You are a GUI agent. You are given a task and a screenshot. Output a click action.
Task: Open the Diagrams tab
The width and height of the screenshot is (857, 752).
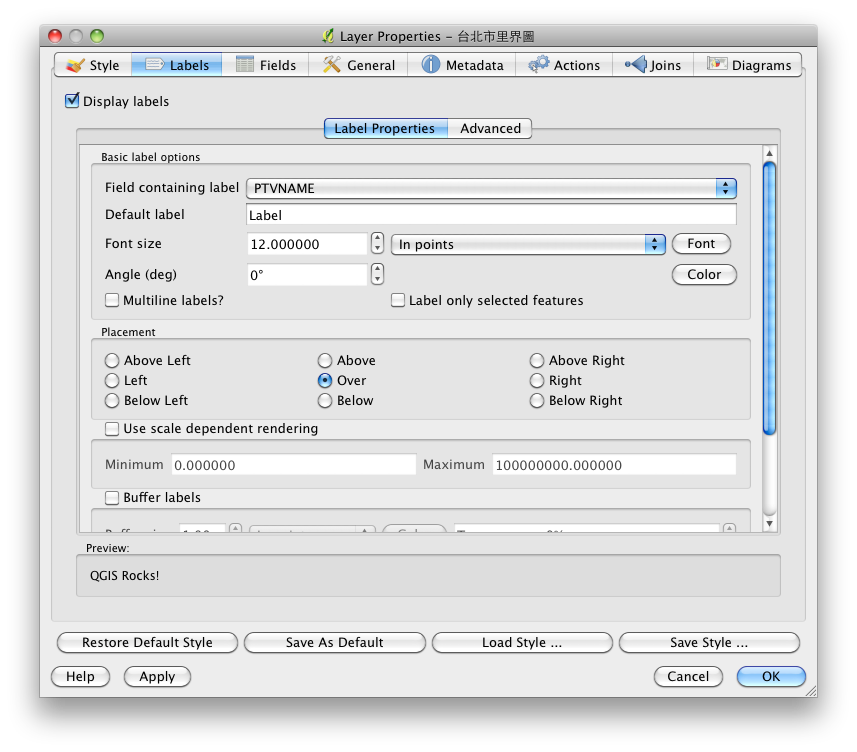click(x=748, y=65)
